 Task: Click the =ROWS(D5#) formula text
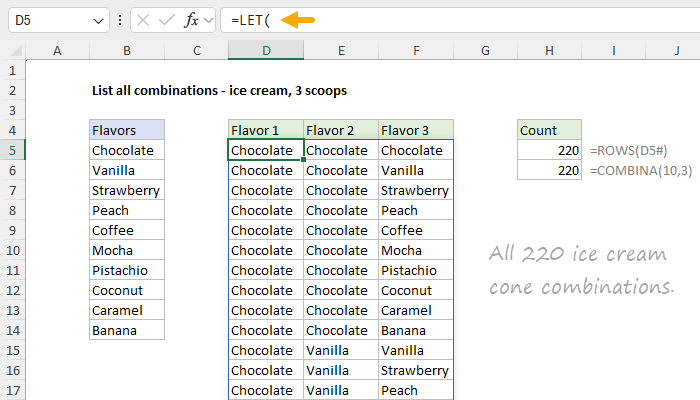pos(629,151)
